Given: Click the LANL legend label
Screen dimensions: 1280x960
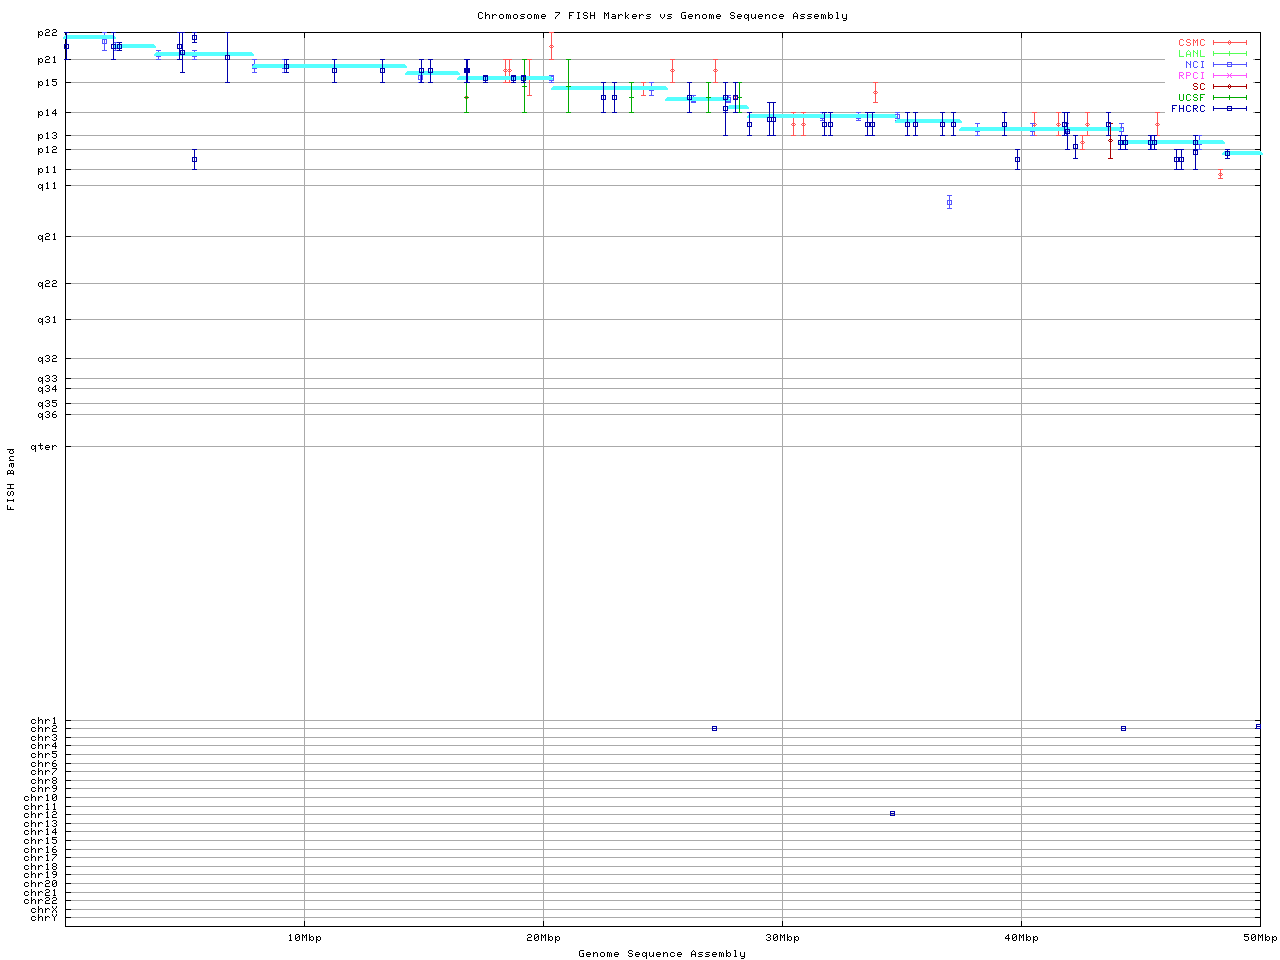Looking at the screenshot, I should [x=1191, y=54].
